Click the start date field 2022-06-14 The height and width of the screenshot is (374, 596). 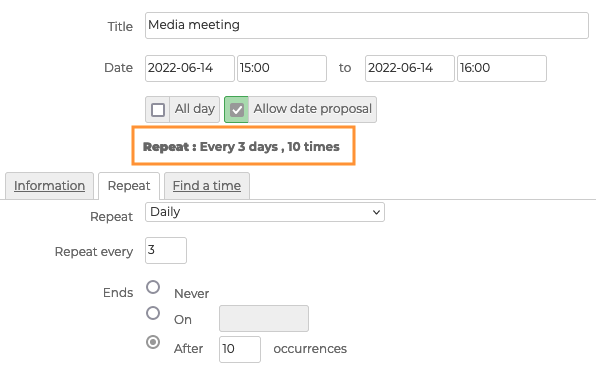pyautogui.click(x=190, y=68)
